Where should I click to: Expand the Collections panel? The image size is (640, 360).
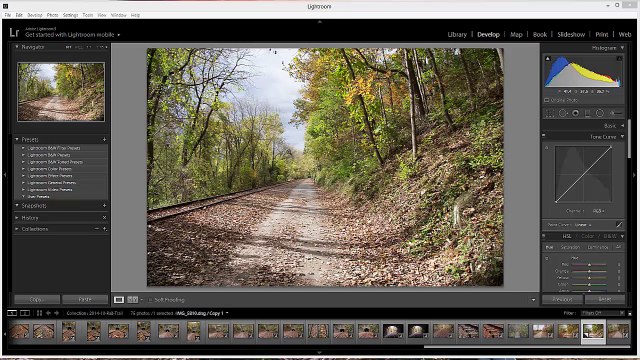17,229
